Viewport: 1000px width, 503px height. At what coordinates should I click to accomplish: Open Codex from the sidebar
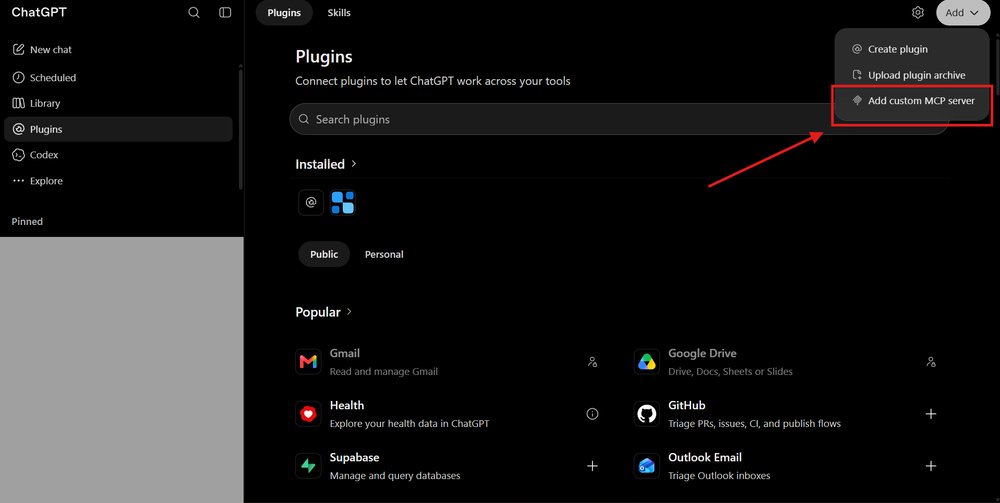coord(118,155)
